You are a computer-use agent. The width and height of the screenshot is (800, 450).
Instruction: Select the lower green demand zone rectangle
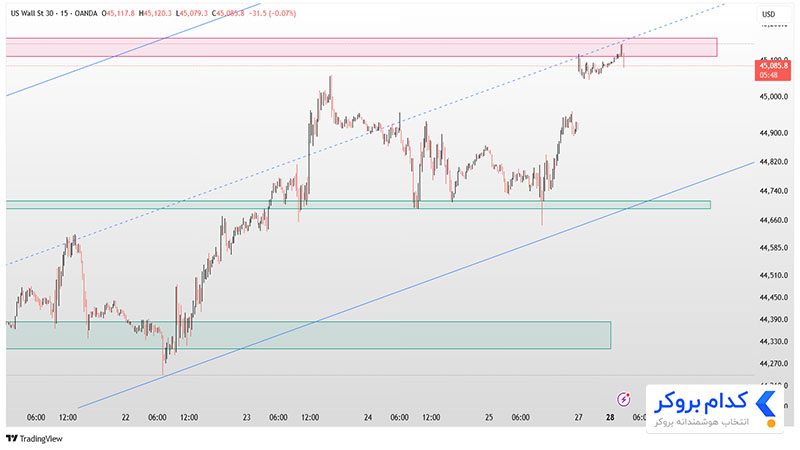click(308, 335)
